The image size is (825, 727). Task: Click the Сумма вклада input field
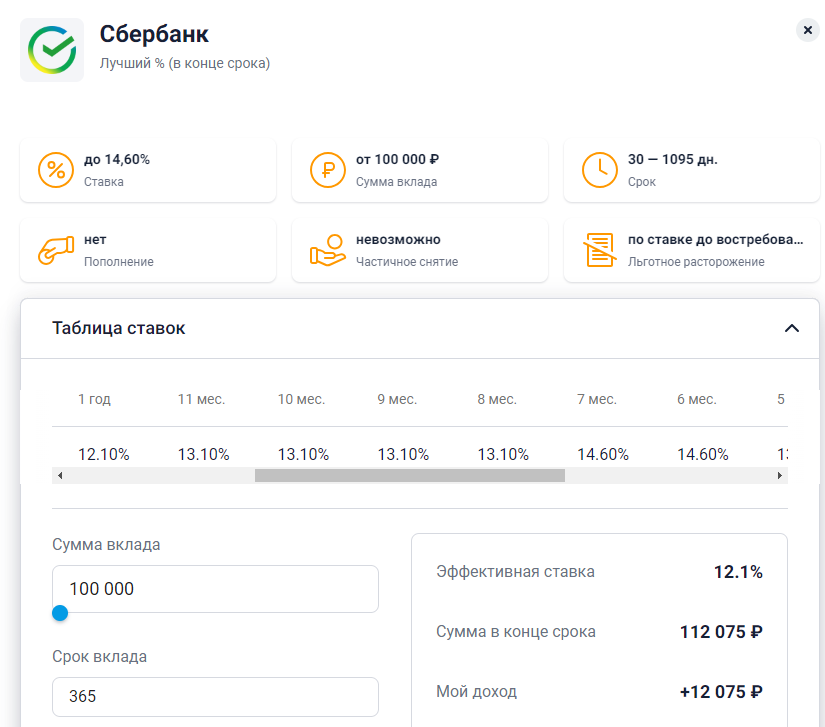click(215, 589)
